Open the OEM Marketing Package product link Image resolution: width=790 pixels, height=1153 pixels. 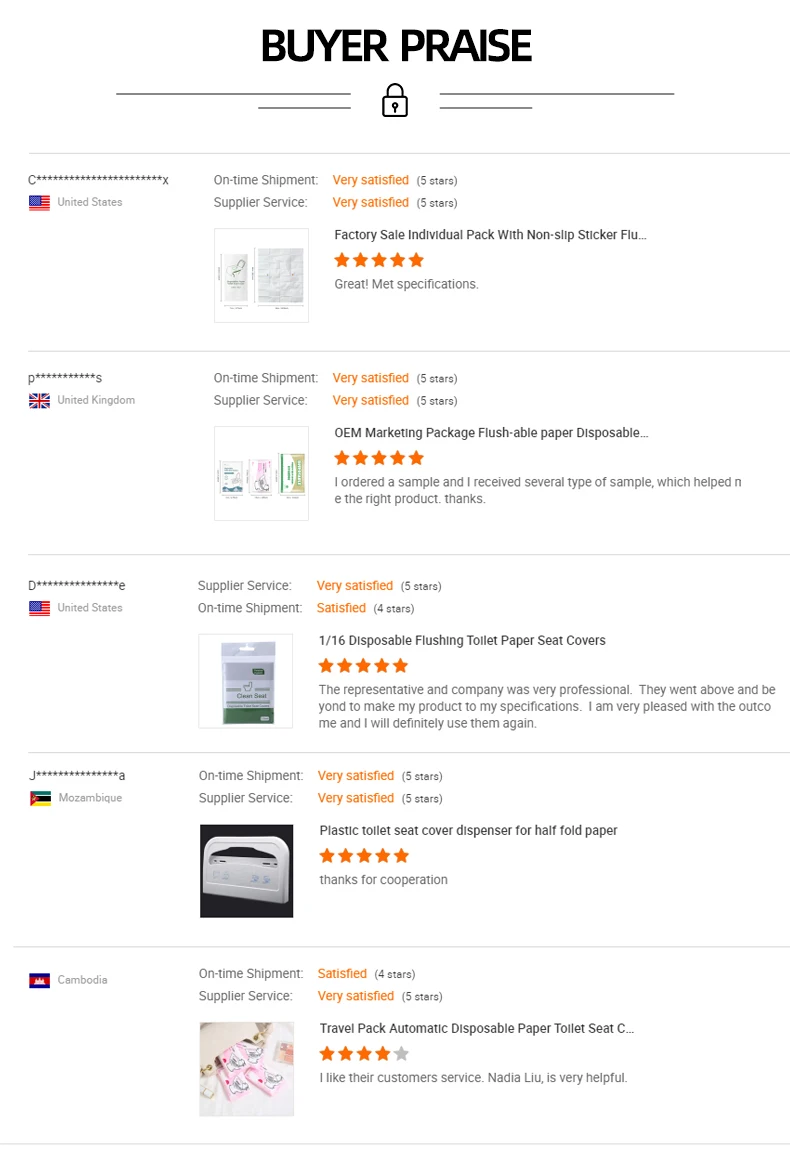491,433
